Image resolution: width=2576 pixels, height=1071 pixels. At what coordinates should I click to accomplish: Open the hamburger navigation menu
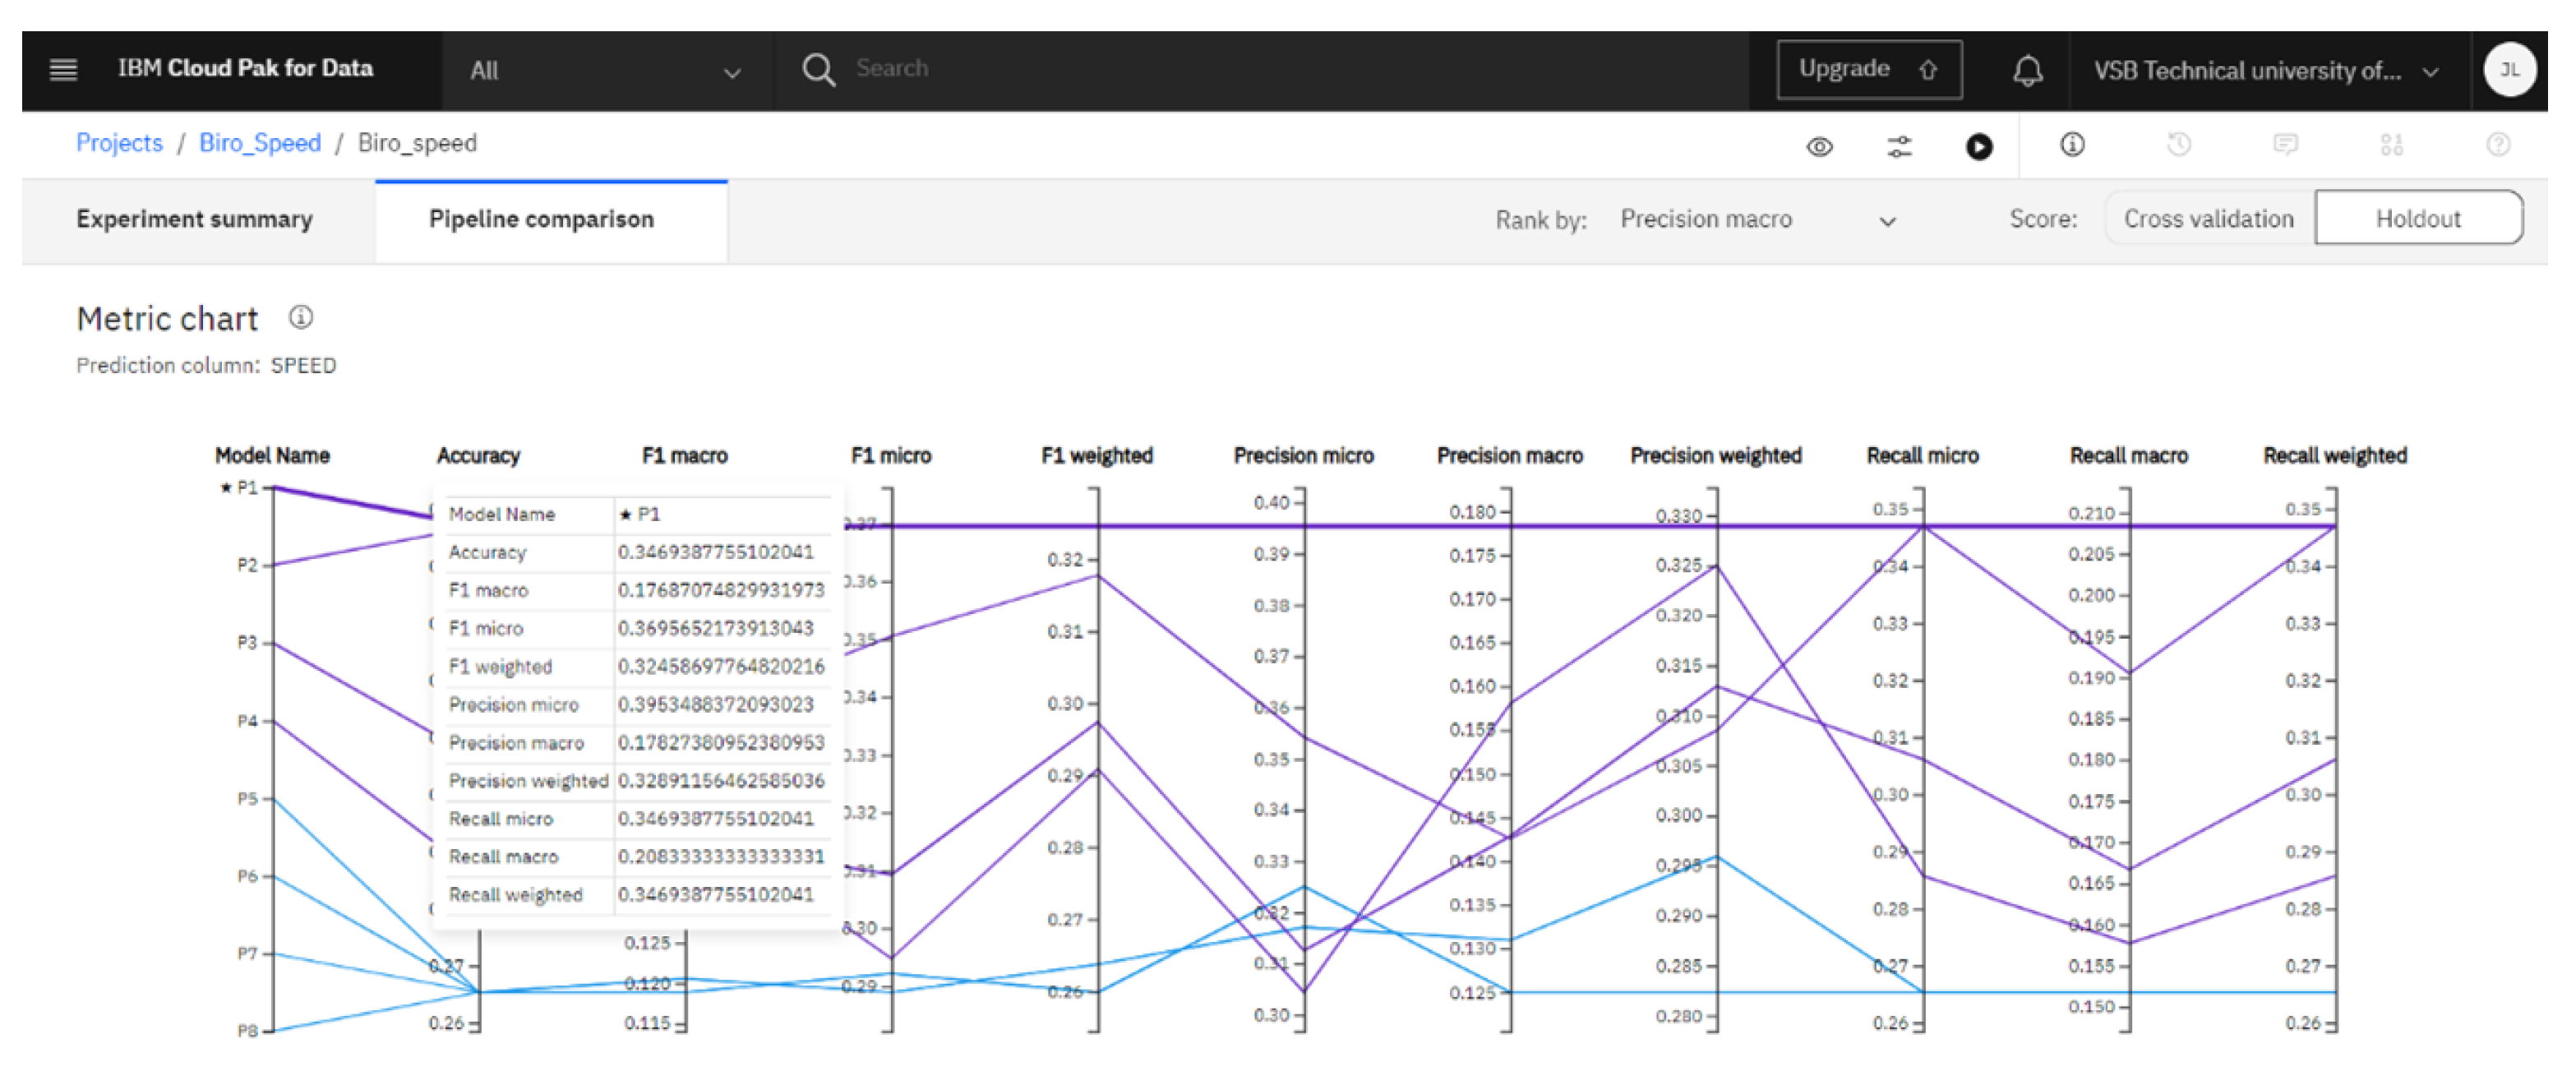(63, 69)
